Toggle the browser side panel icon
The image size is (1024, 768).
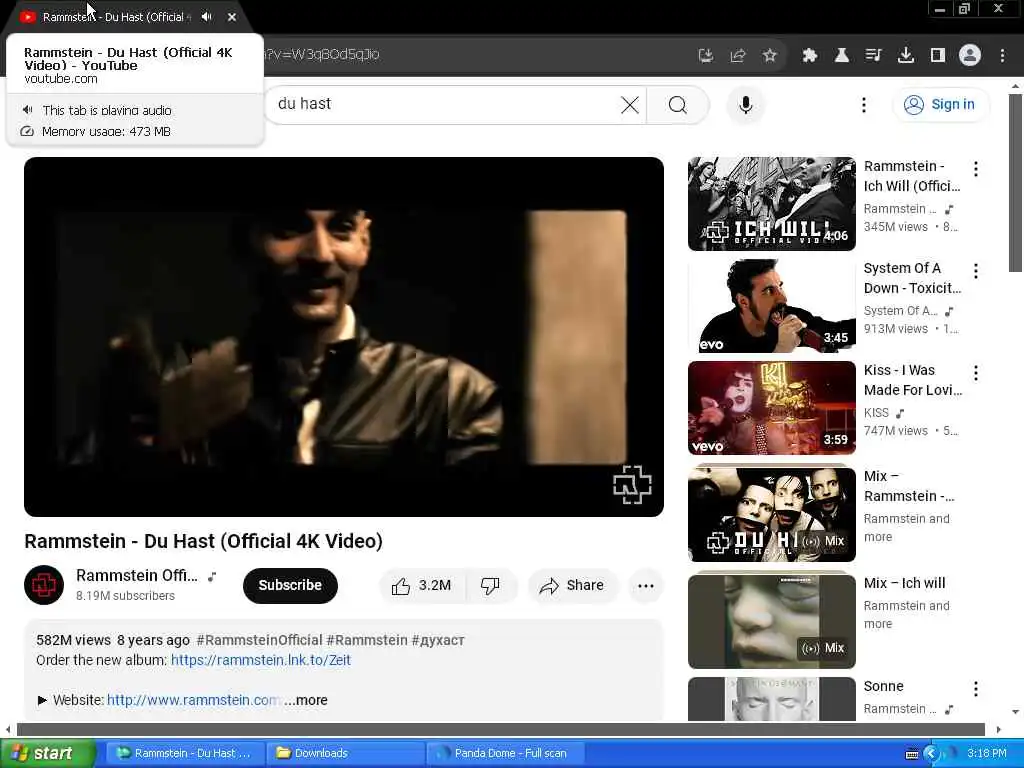[938, 56]
